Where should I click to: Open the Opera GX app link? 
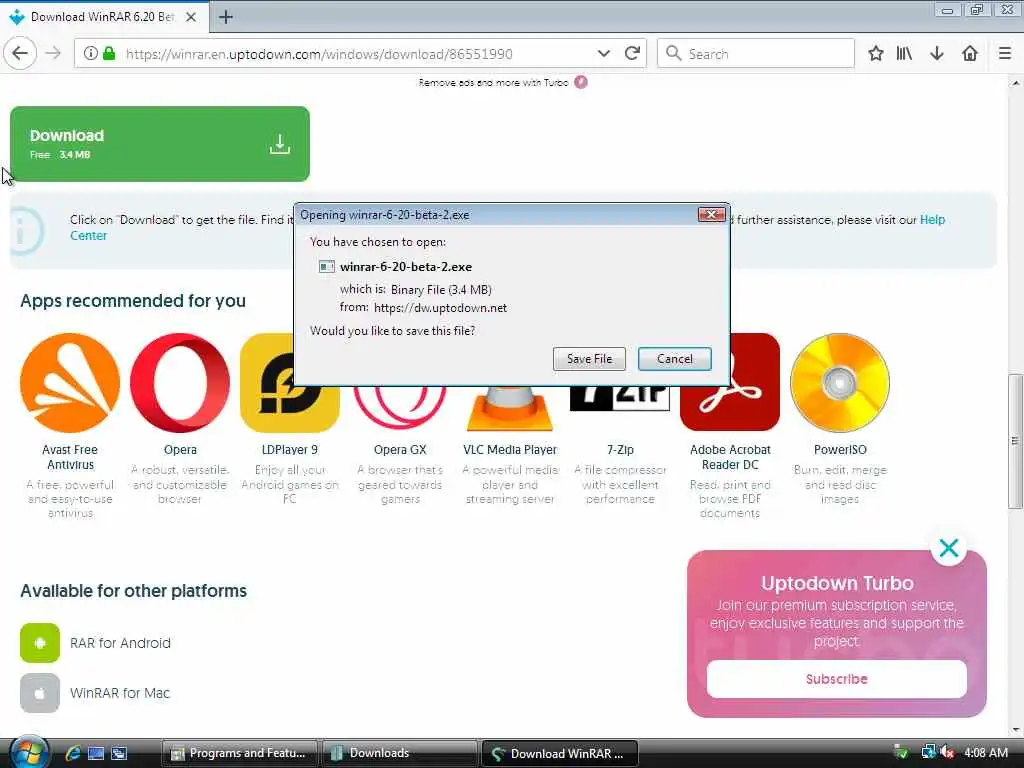[x=400, y=449]
